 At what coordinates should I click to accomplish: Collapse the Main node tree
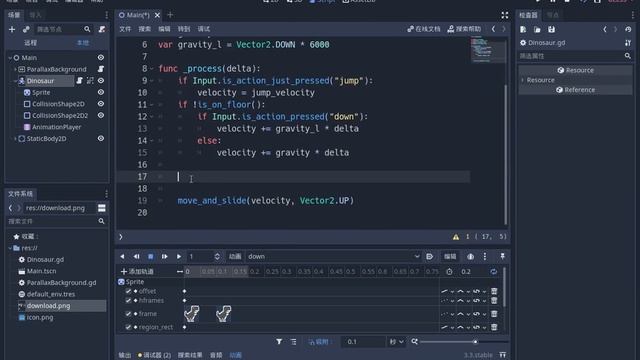point(10,58)
